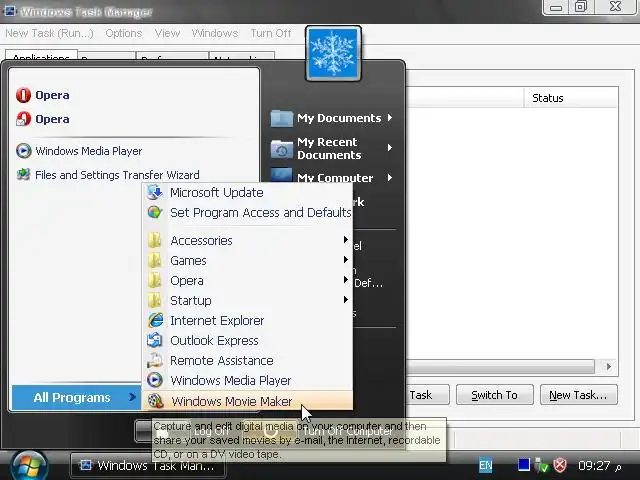Click the blue square tray icon
The width and height of the screenshot is (640, 480).
524,464
